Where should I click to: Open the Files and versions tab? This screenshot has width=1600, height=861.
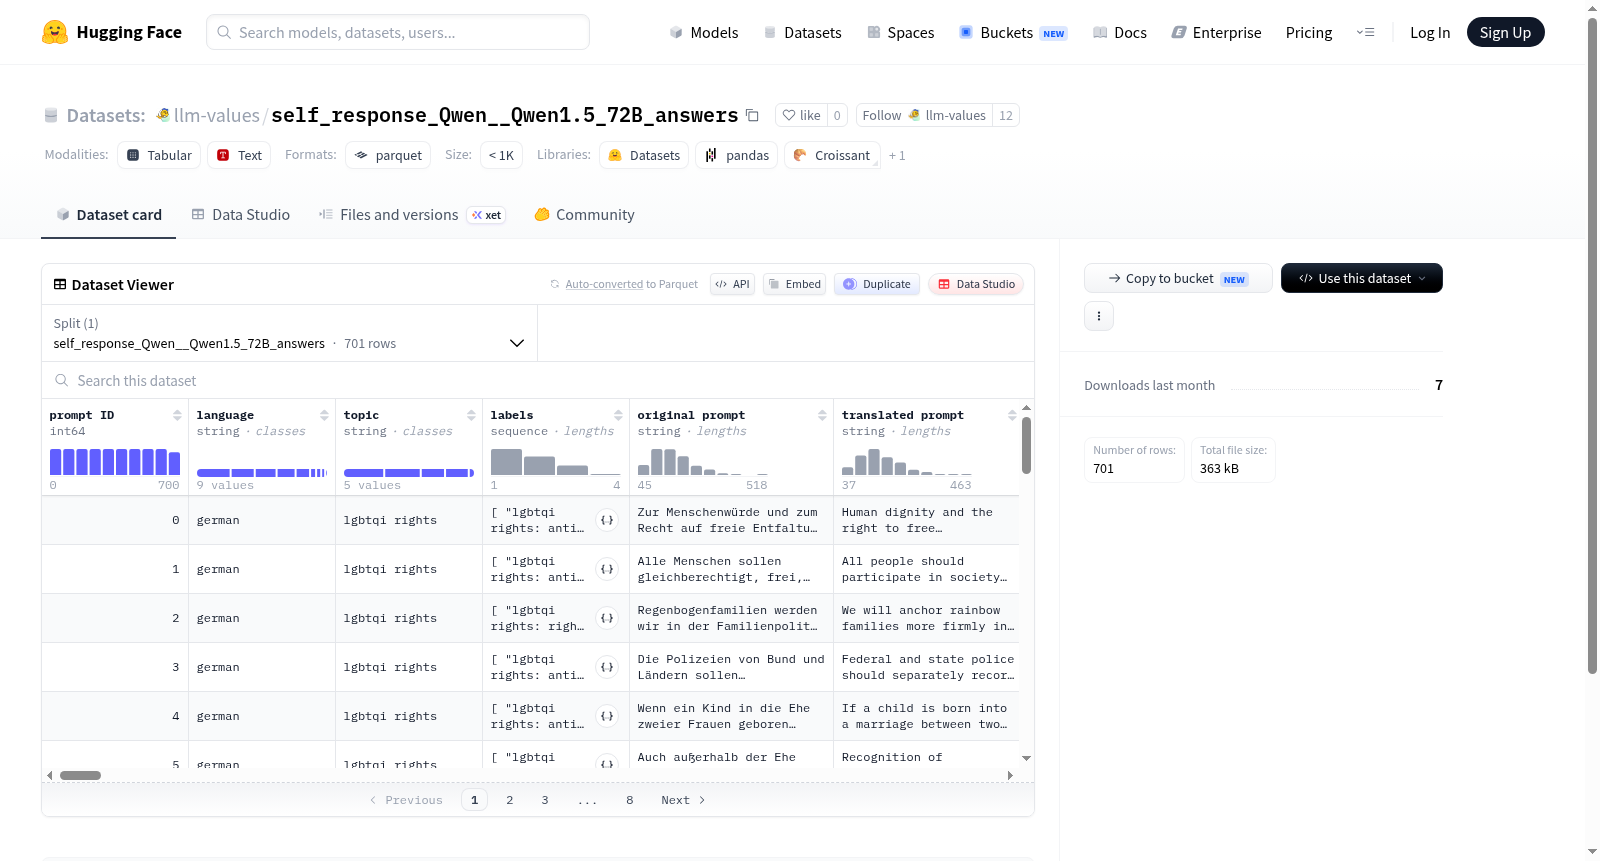(412, 215)
